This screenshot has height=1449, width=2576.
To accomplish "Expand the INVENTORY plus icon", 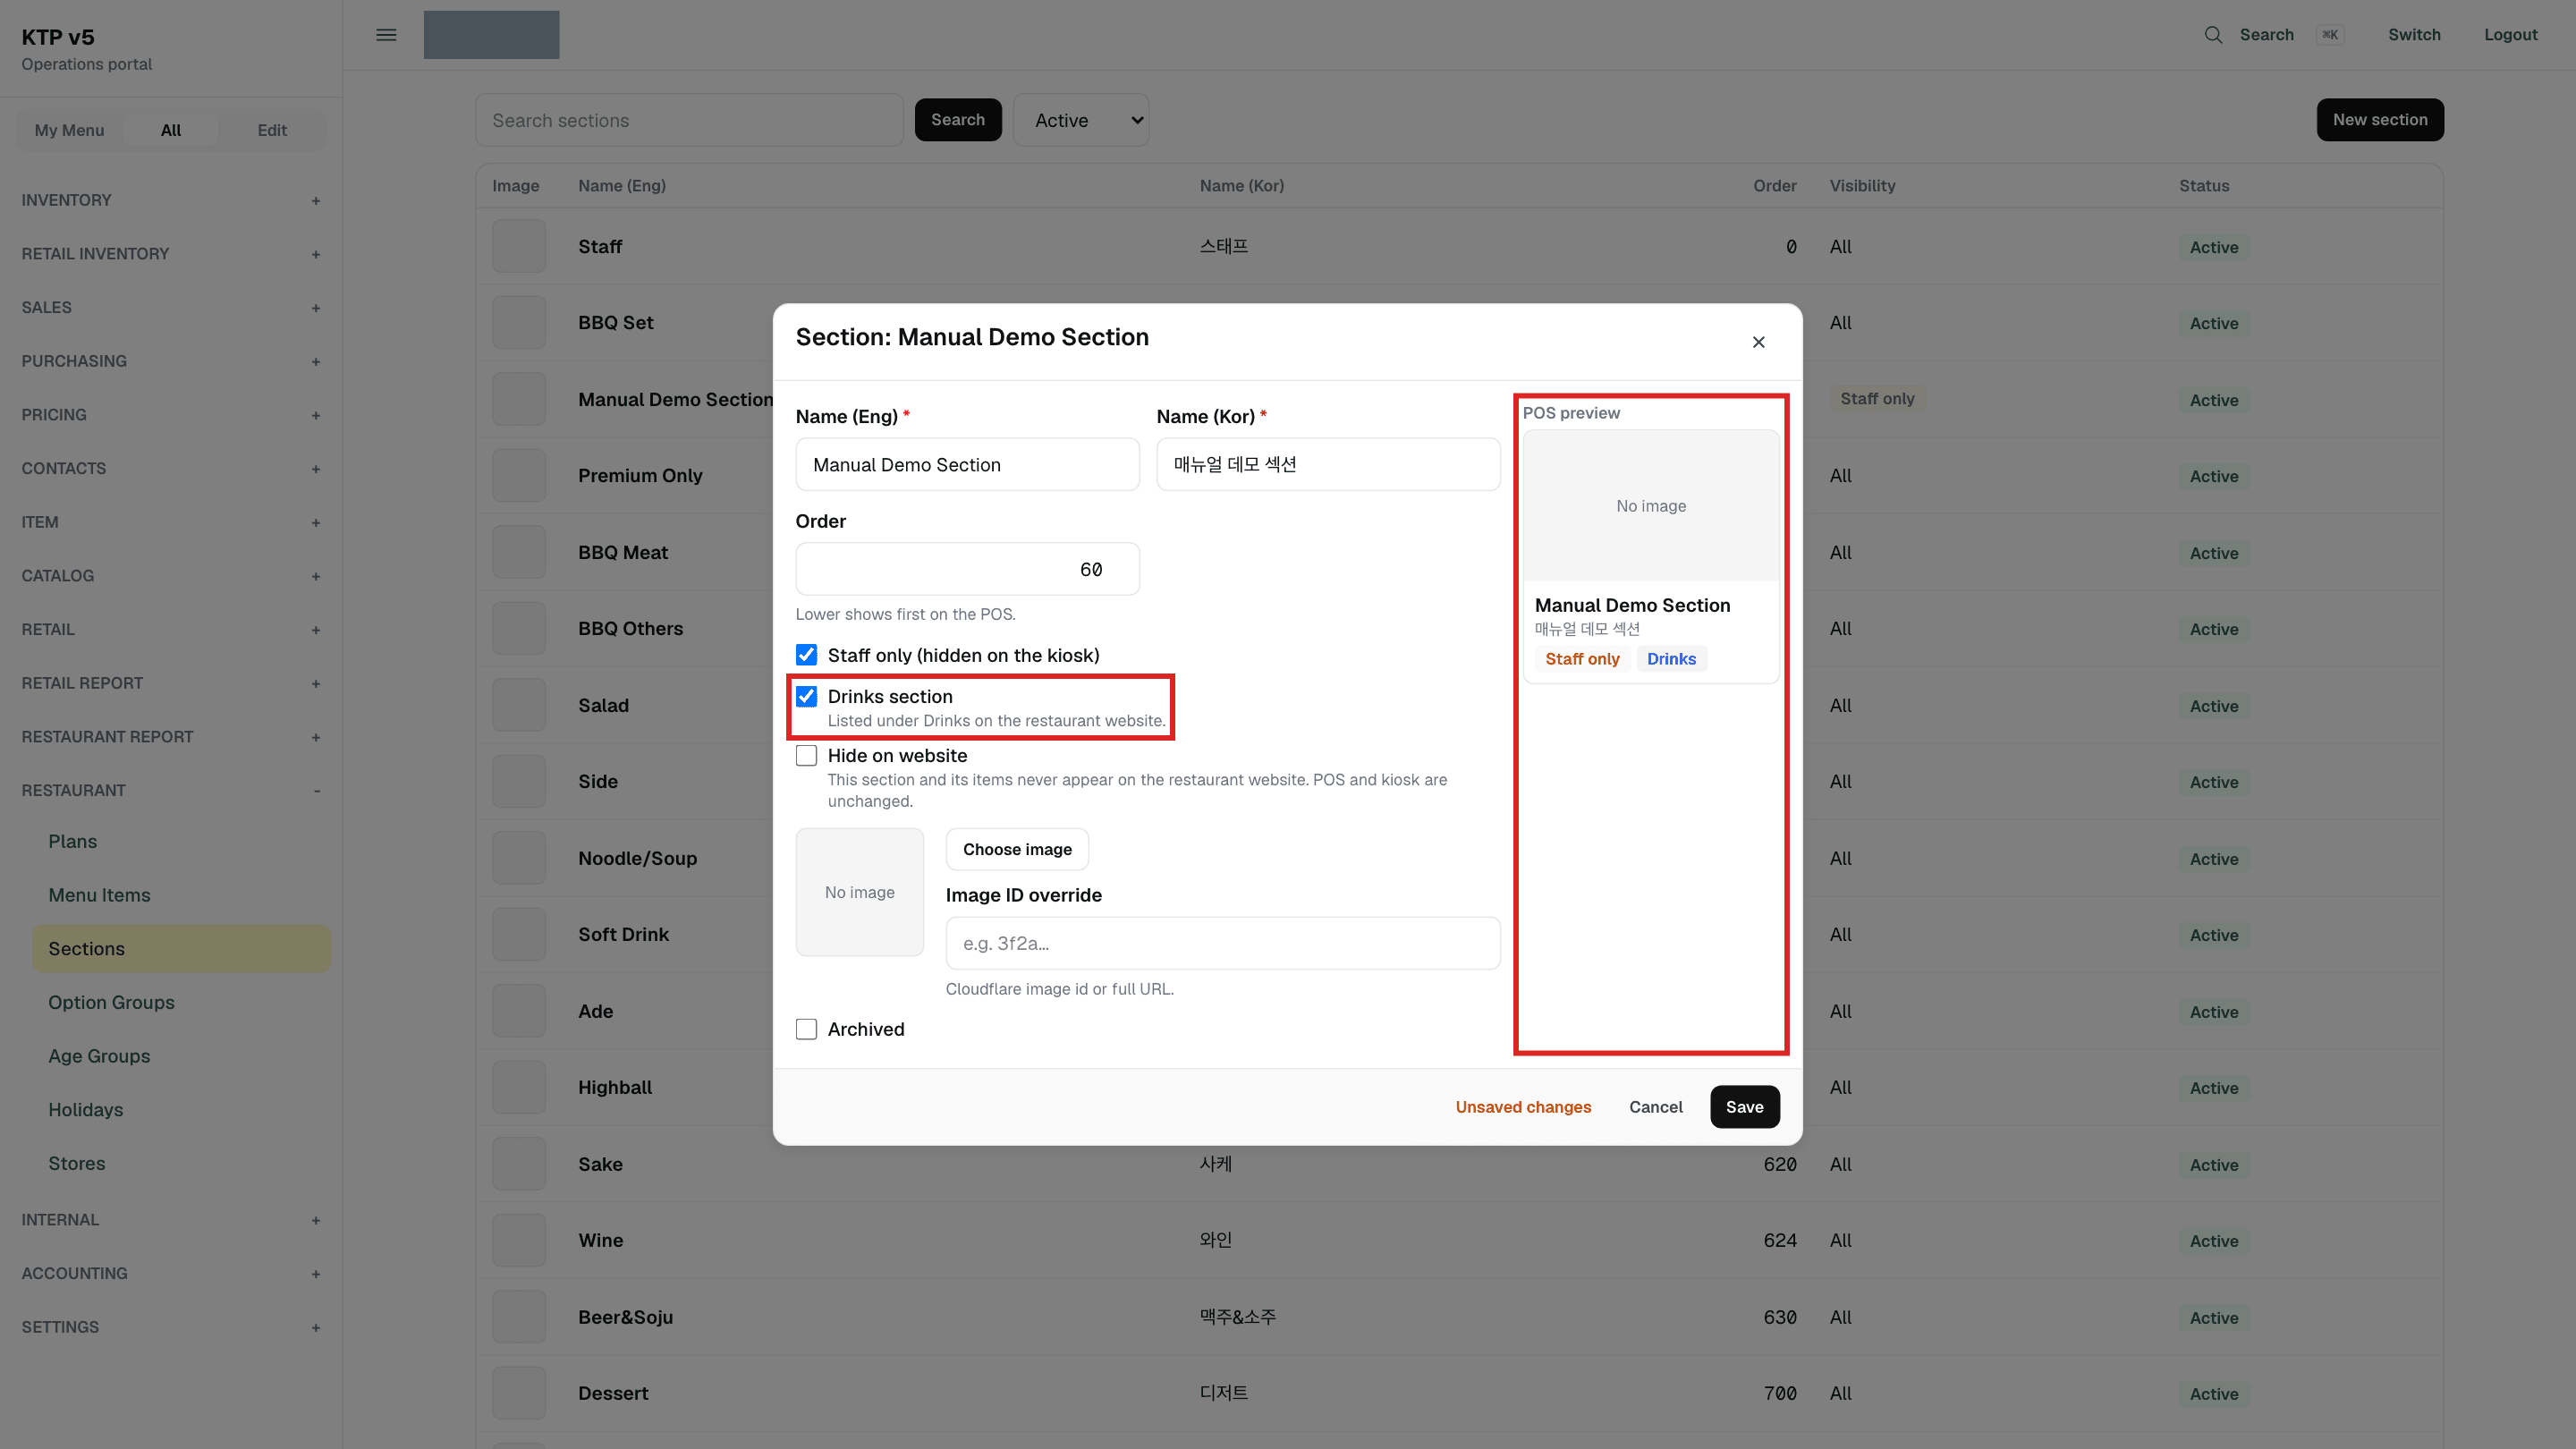I will (x=316, y=201).
